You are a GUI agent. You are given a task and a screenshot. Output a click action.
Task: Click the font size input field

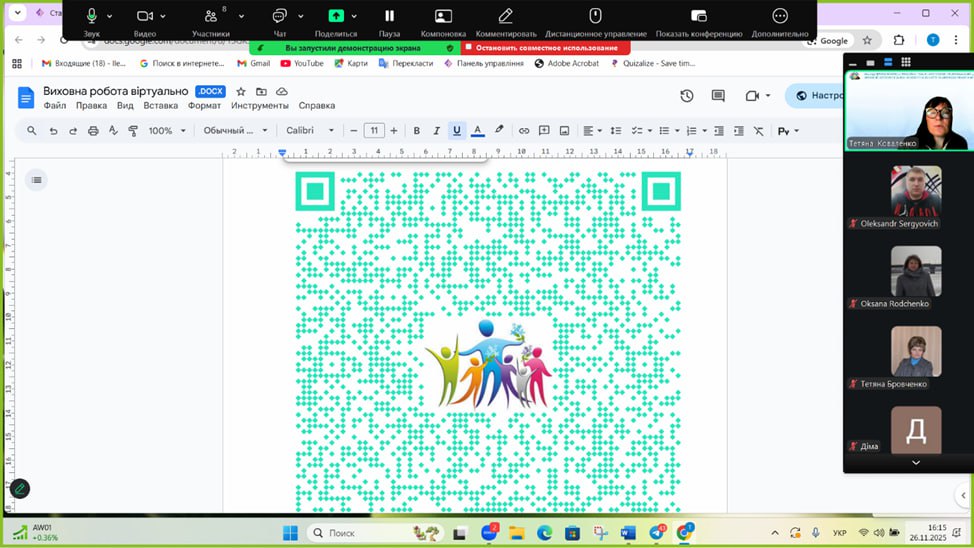click(x=373, y=131)
